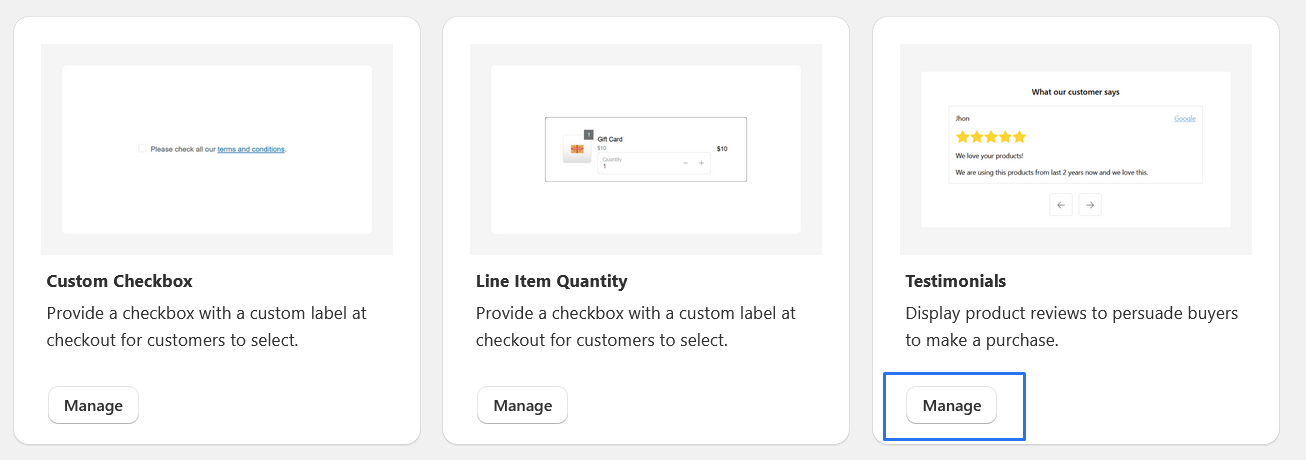Click the previous testimonial arrow
1306x460 pixels.
coord(1061,205)
